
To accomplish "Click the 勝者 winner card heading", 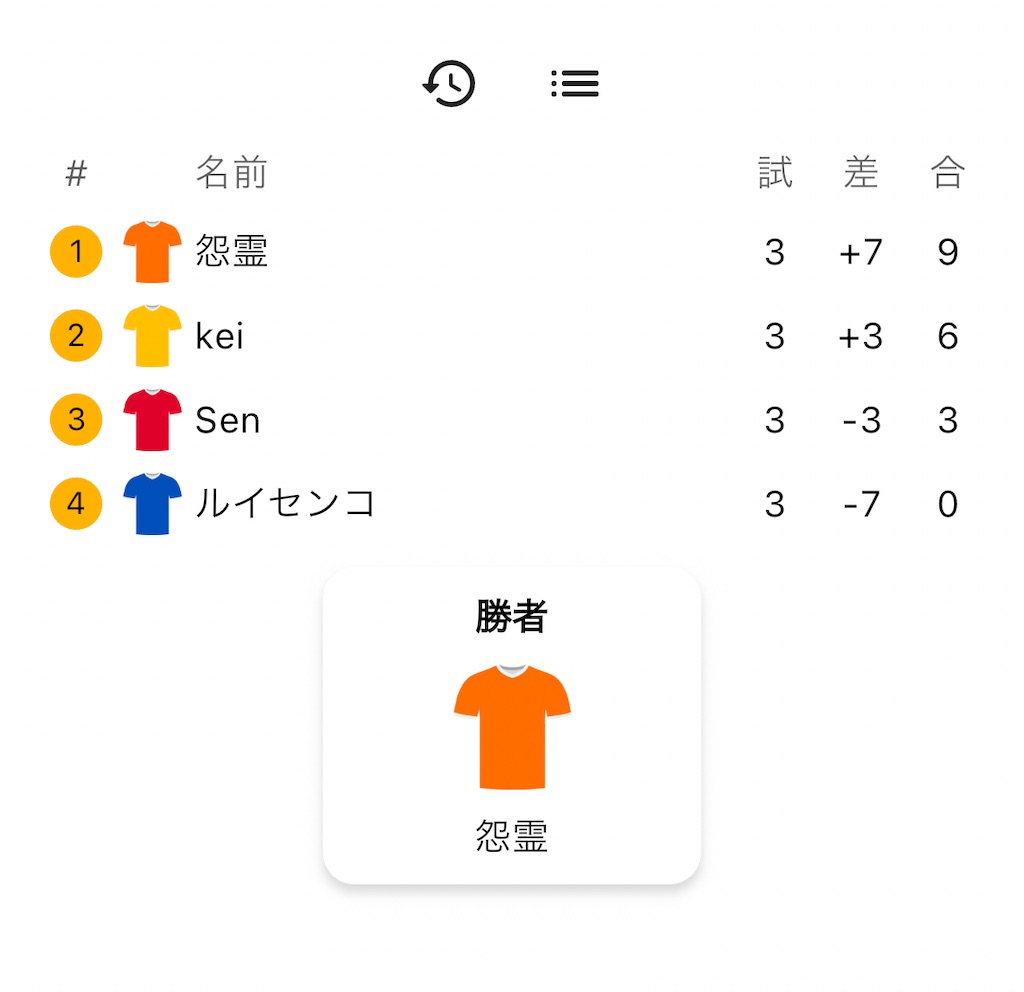I will pyautogui.click(x=512, y=618).
